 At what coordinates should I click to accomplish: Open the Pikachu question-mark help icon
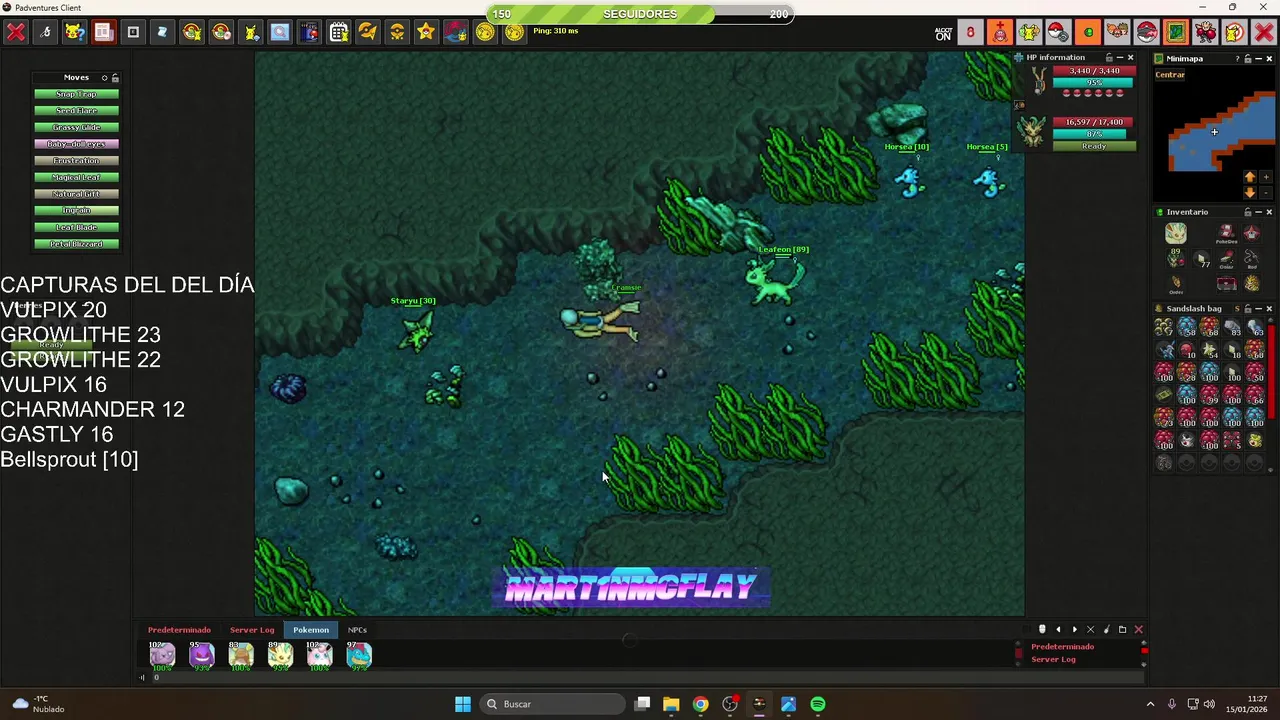pyautogui.click(x=74, y=32)
